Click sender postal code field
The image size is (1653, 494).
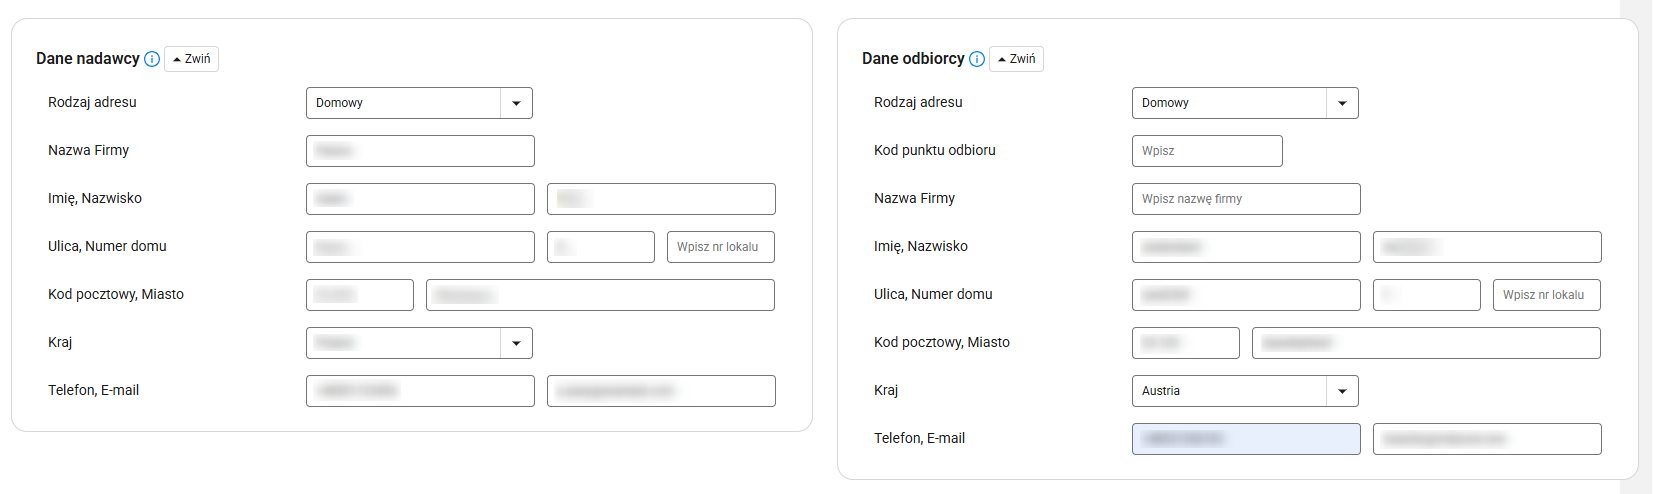(360, 295)
